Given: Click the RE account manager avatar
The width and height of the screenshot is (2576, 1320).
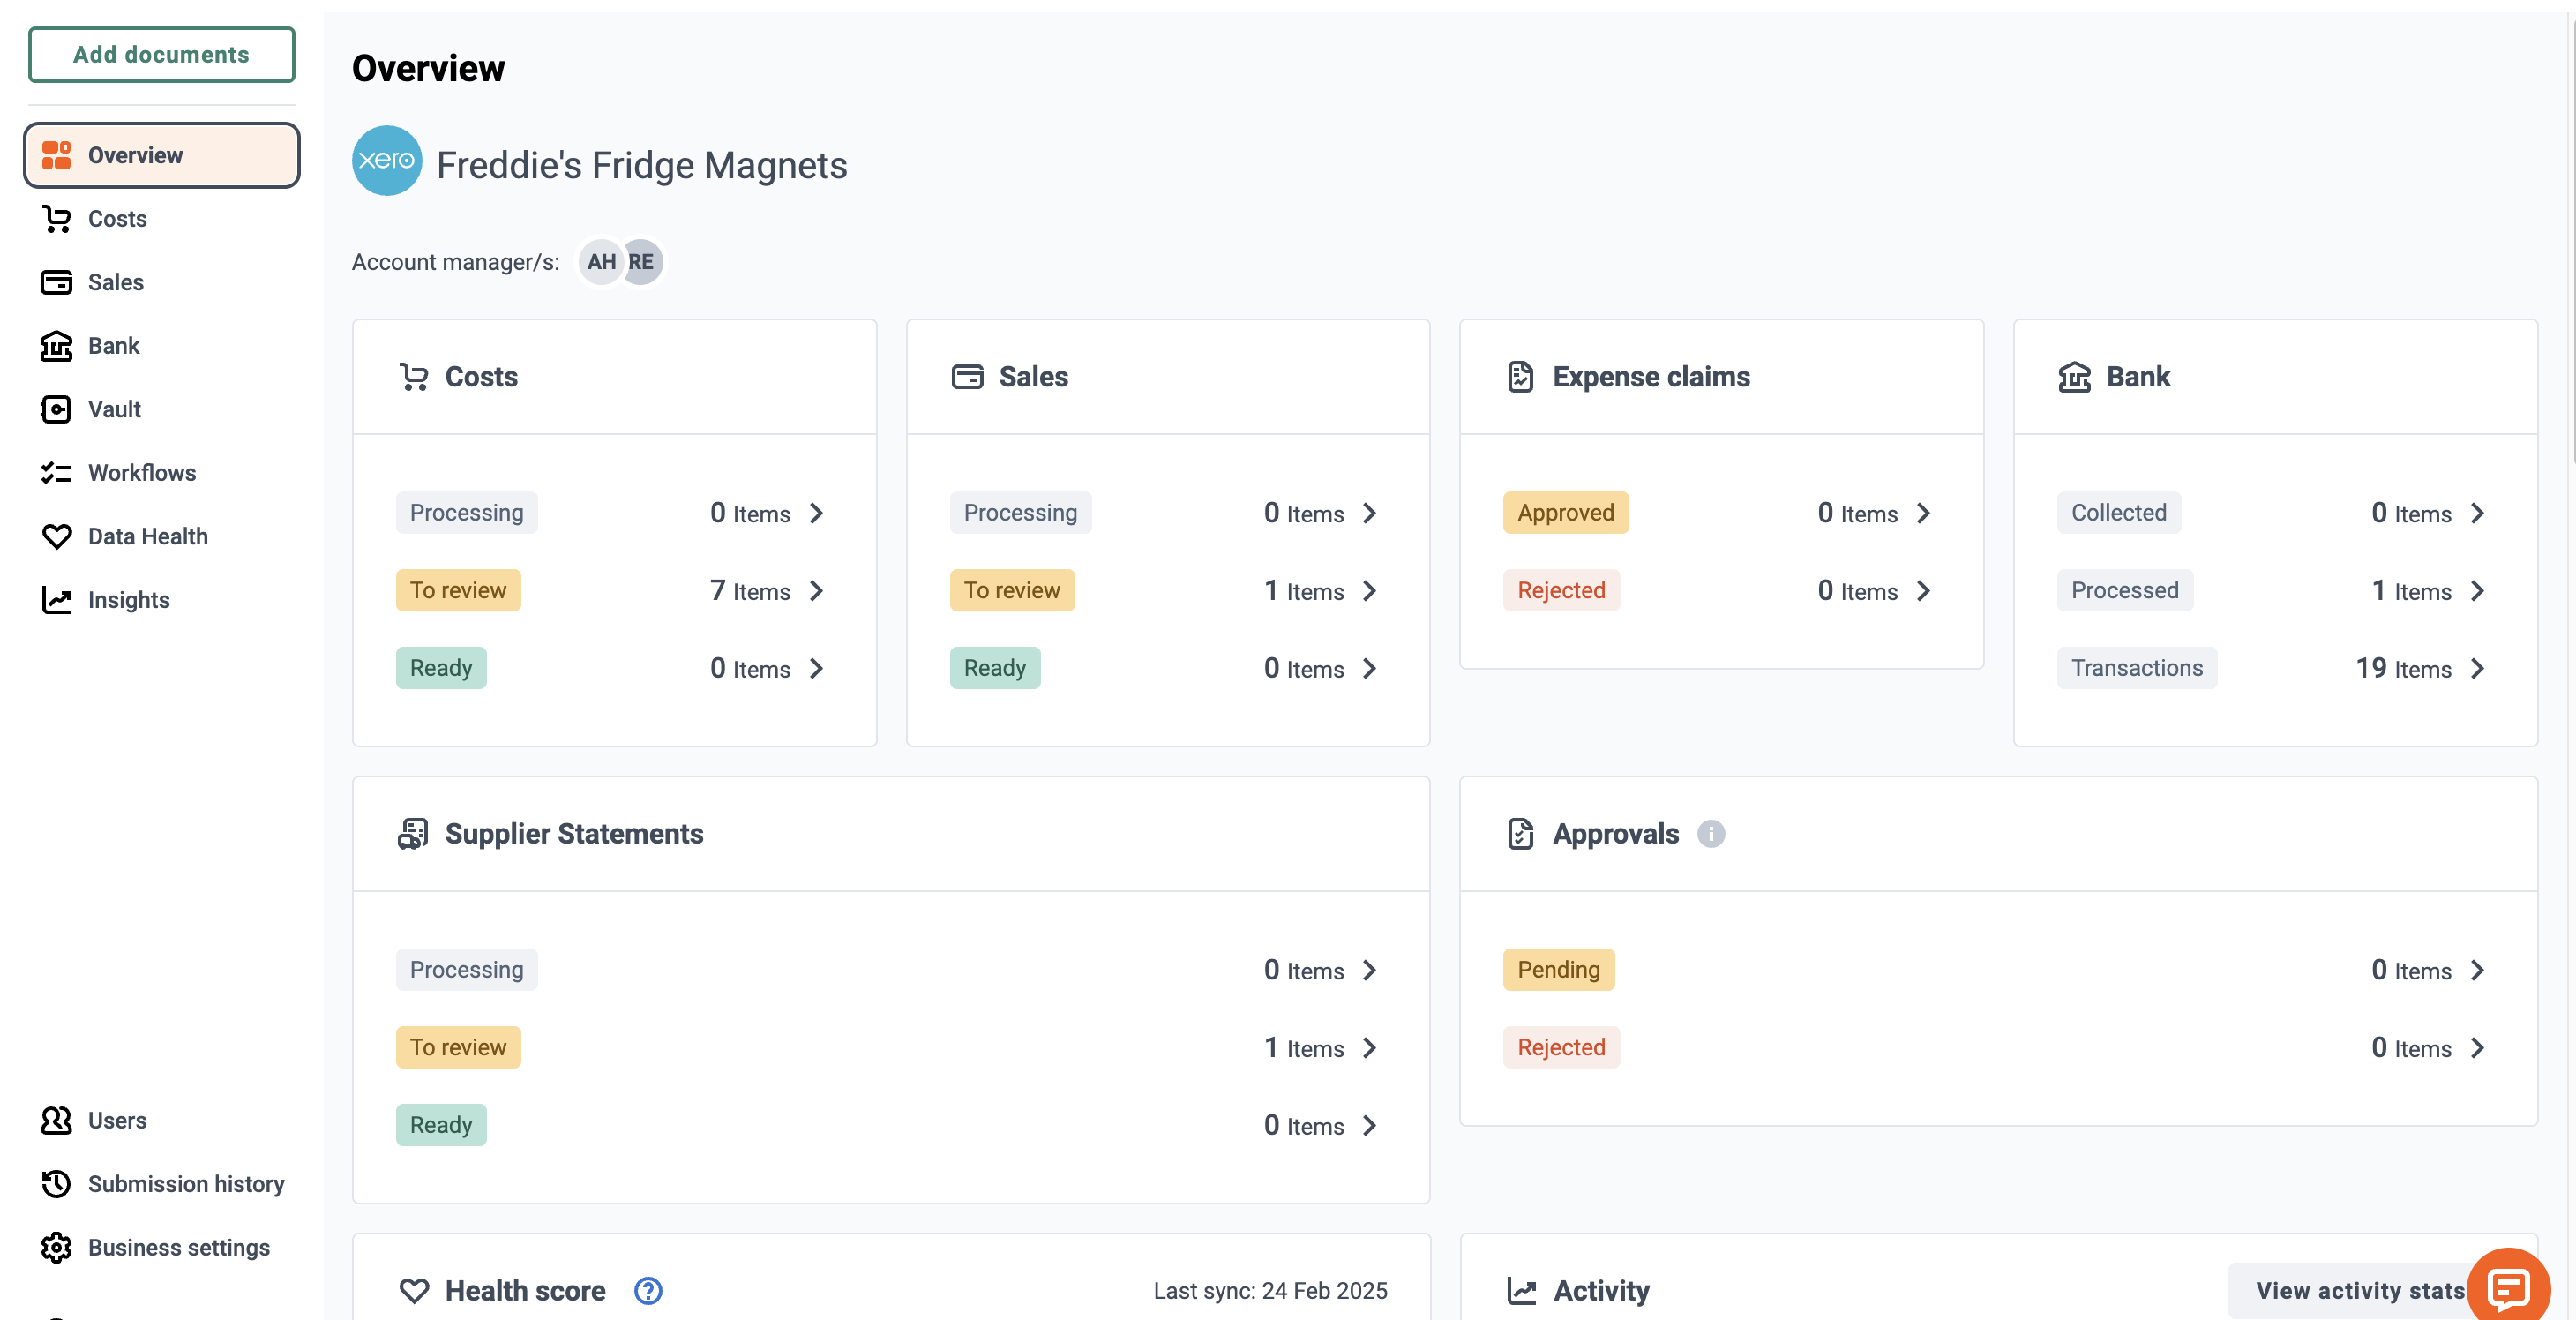Looking at the screenshot, I should 643,262.
